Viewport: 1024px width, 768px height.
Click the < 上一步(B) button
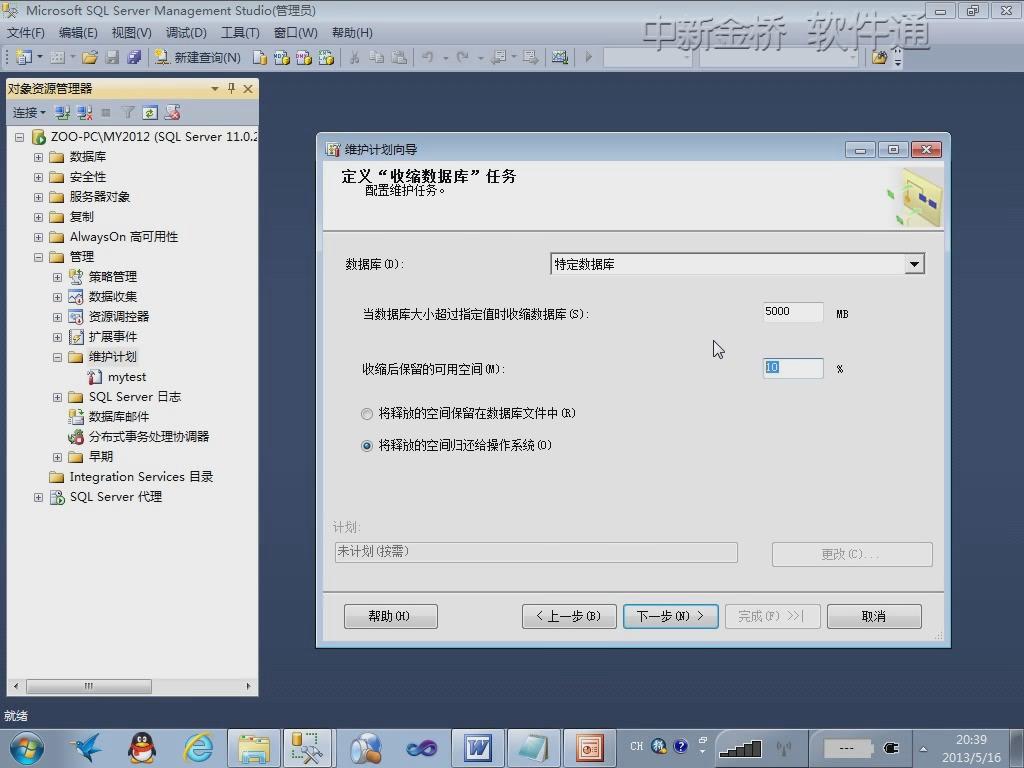(569, 616)
